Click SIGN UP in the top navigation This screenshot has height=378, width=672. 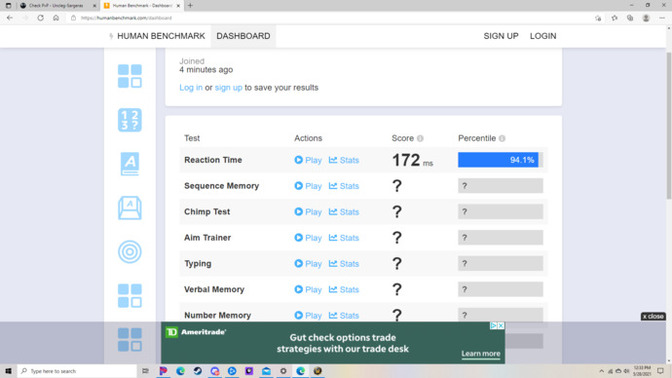click(x=501, y=36)
